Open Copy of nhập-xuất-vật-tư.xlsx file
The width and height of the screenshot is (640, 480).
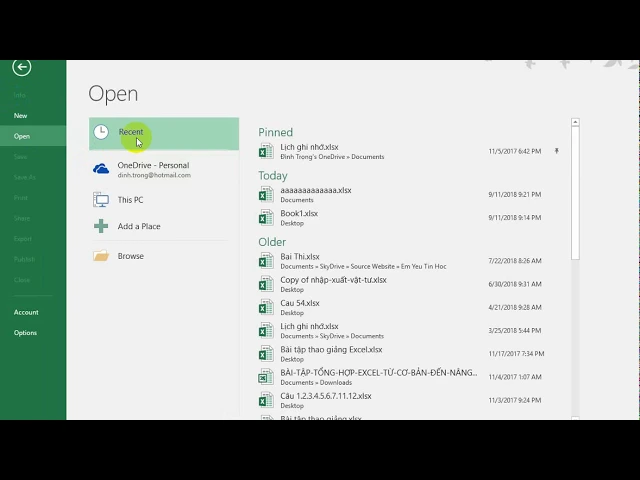333,280
